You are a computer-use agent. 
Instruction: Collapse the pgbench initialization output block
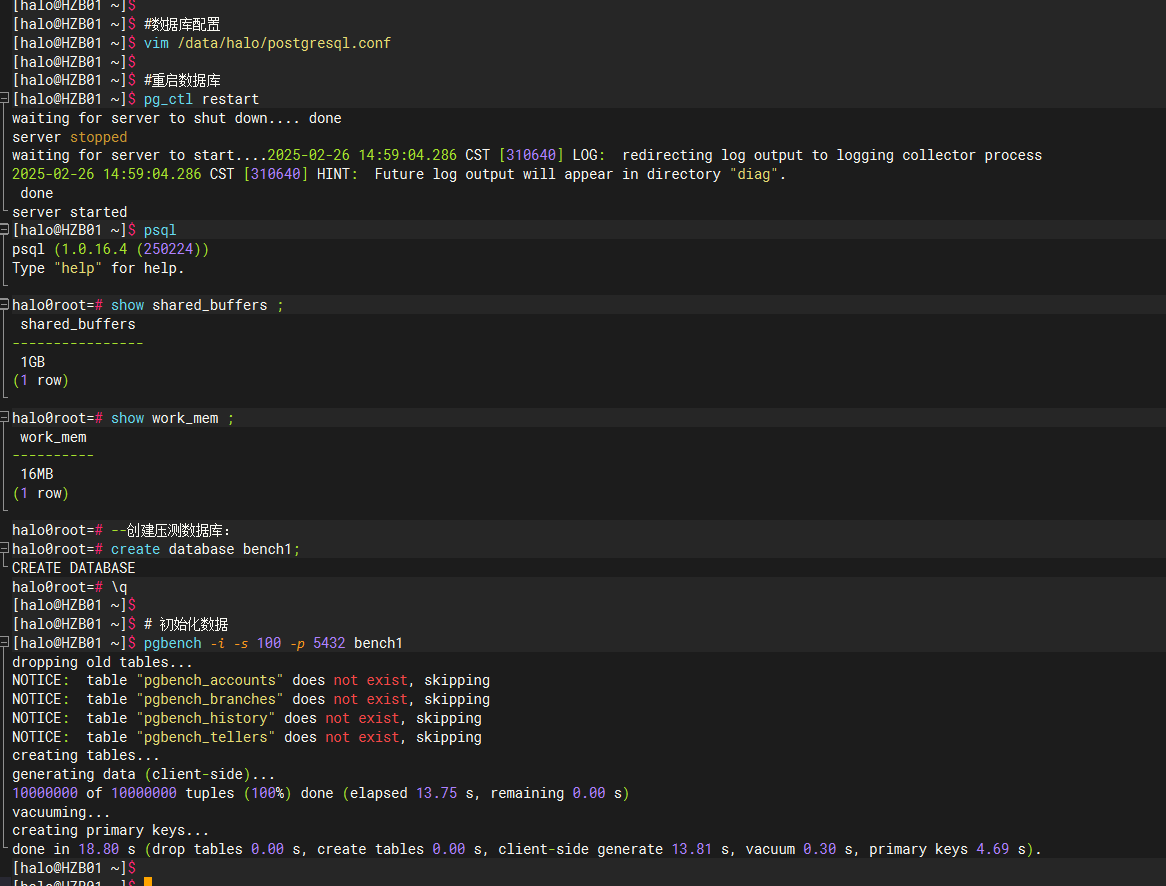[x=4, y=642]
